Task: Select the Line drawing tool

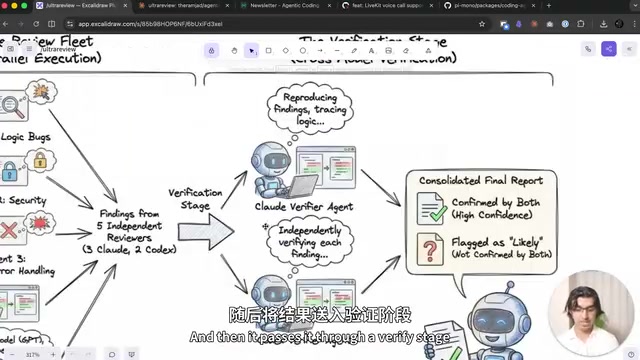Action: click(x=337, y=51)
